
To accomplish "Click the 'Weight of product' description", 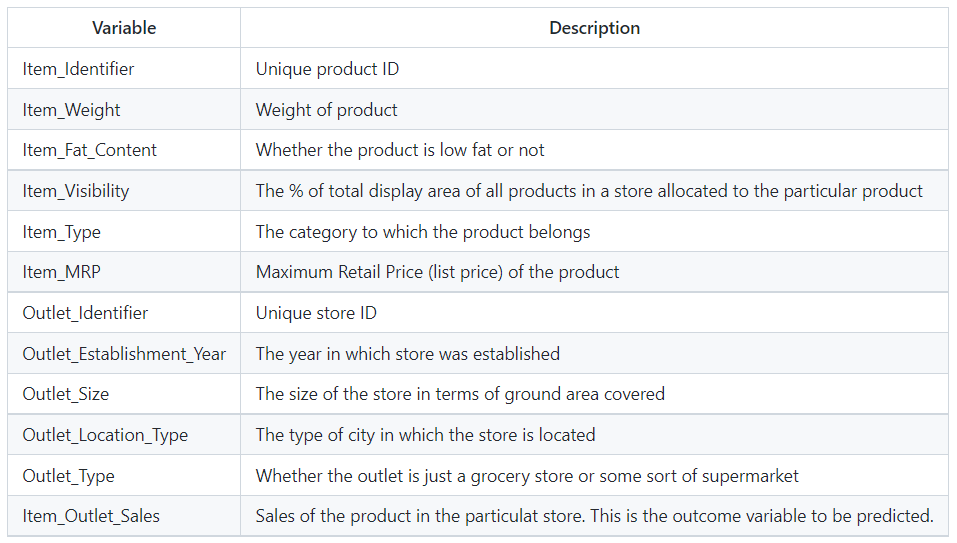I will click(327, 110).
